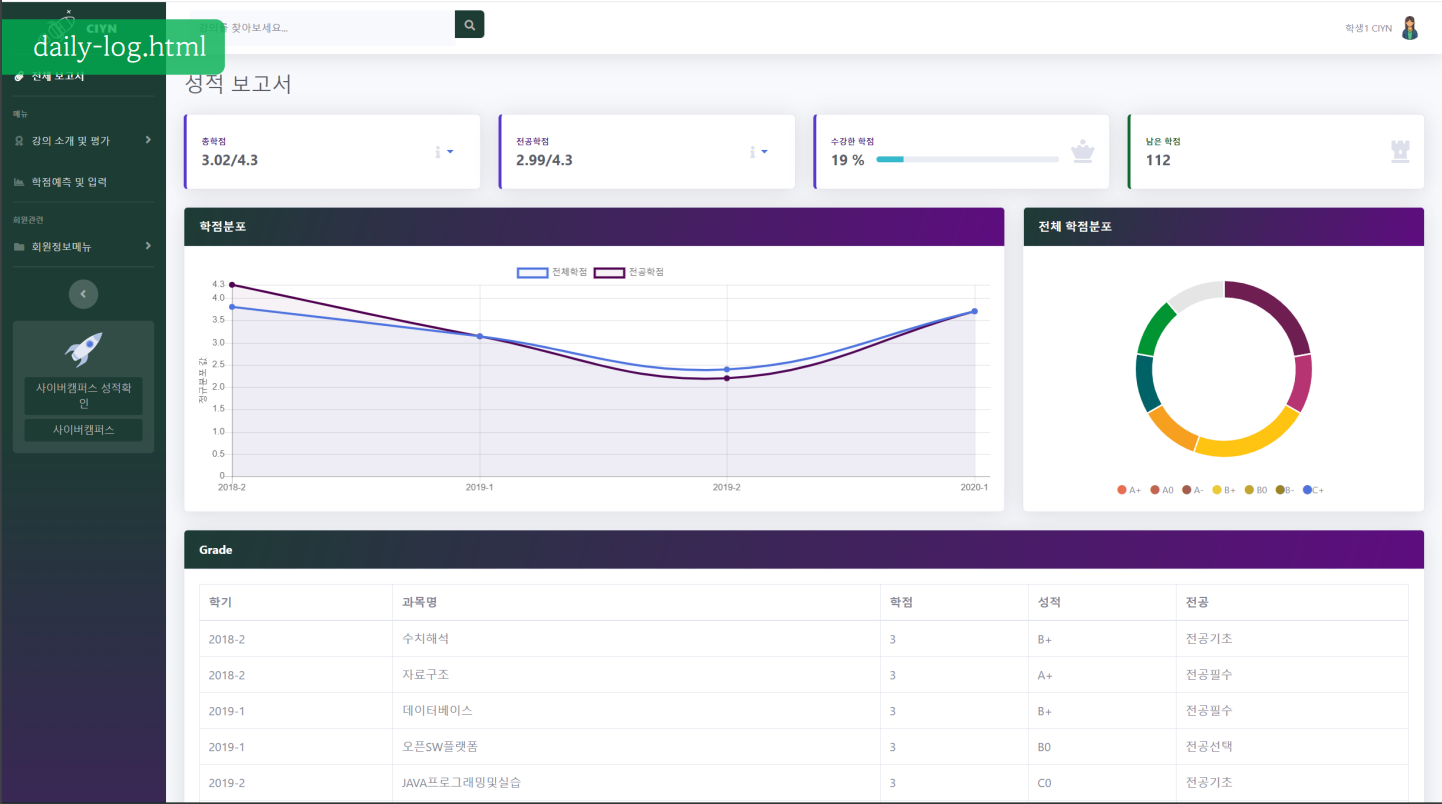The width and height of the screenshot is (1442, 804).
Task: Click the 2.99/4.3 major GPA value
Action: [544, 160]
